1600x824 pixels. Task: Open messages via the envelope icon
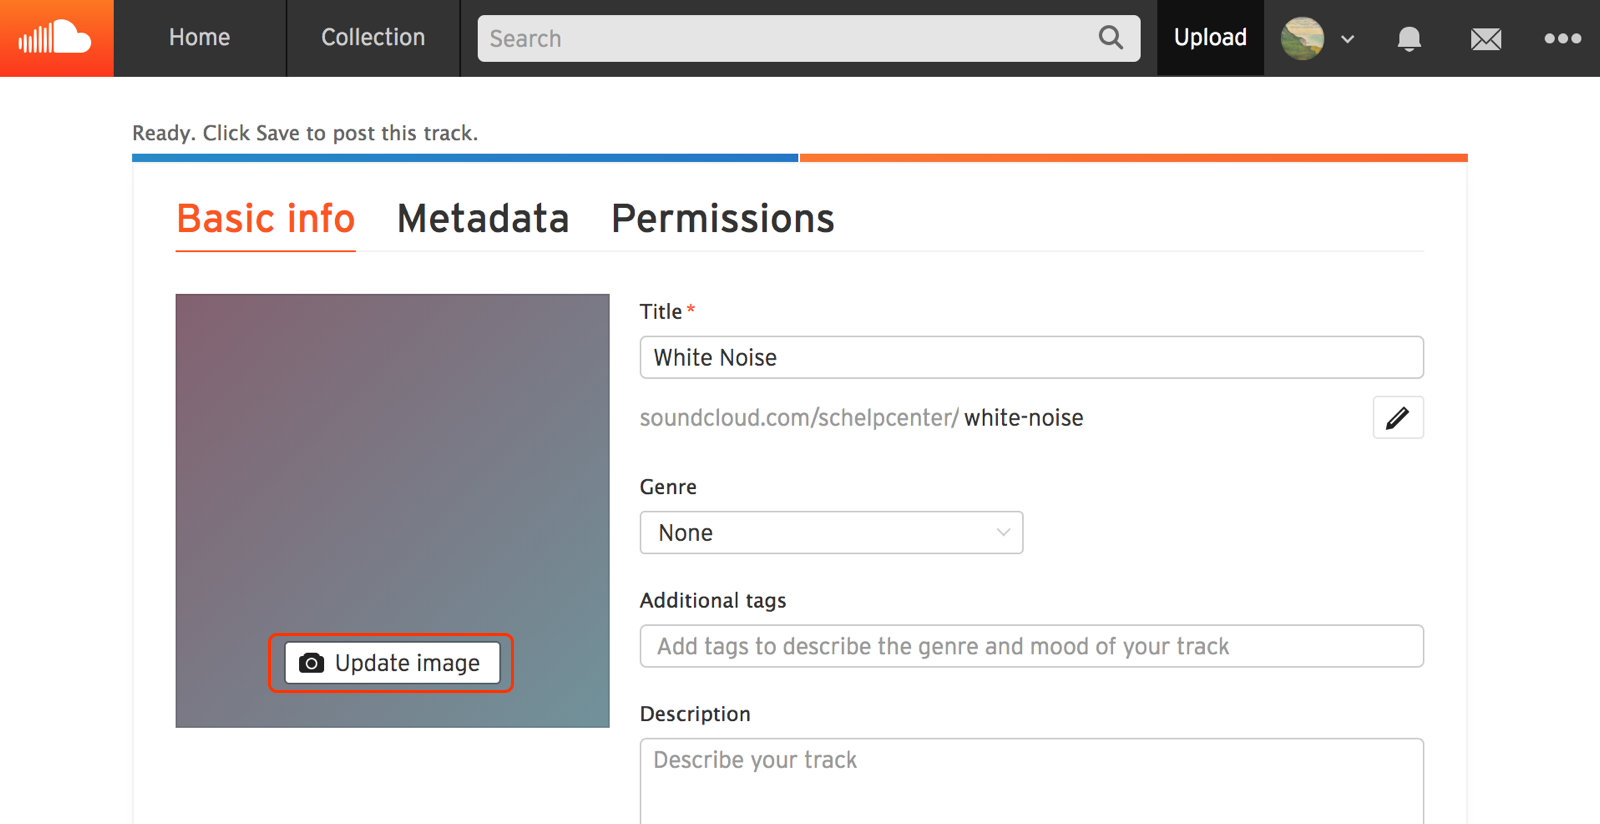click(x=1486, y=38)
